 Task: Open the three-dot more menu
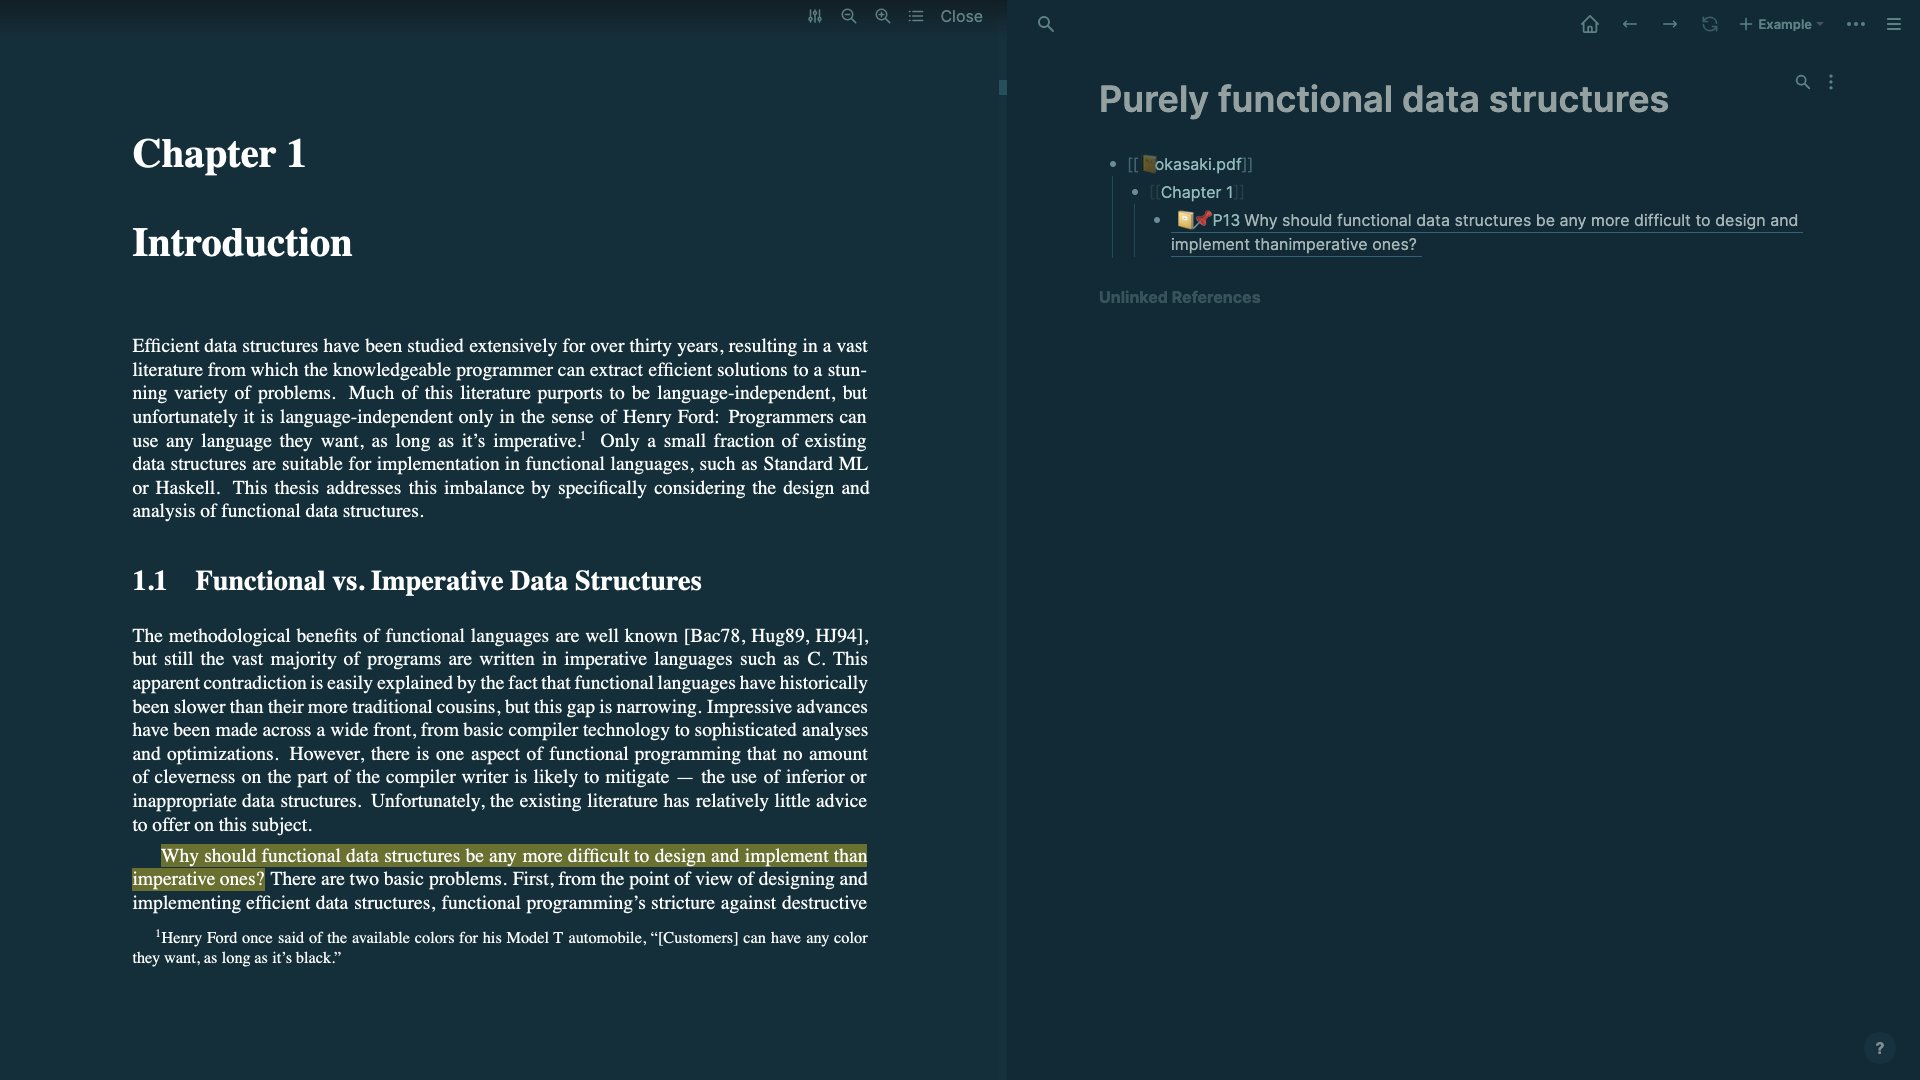click(x=1856, y=24)
